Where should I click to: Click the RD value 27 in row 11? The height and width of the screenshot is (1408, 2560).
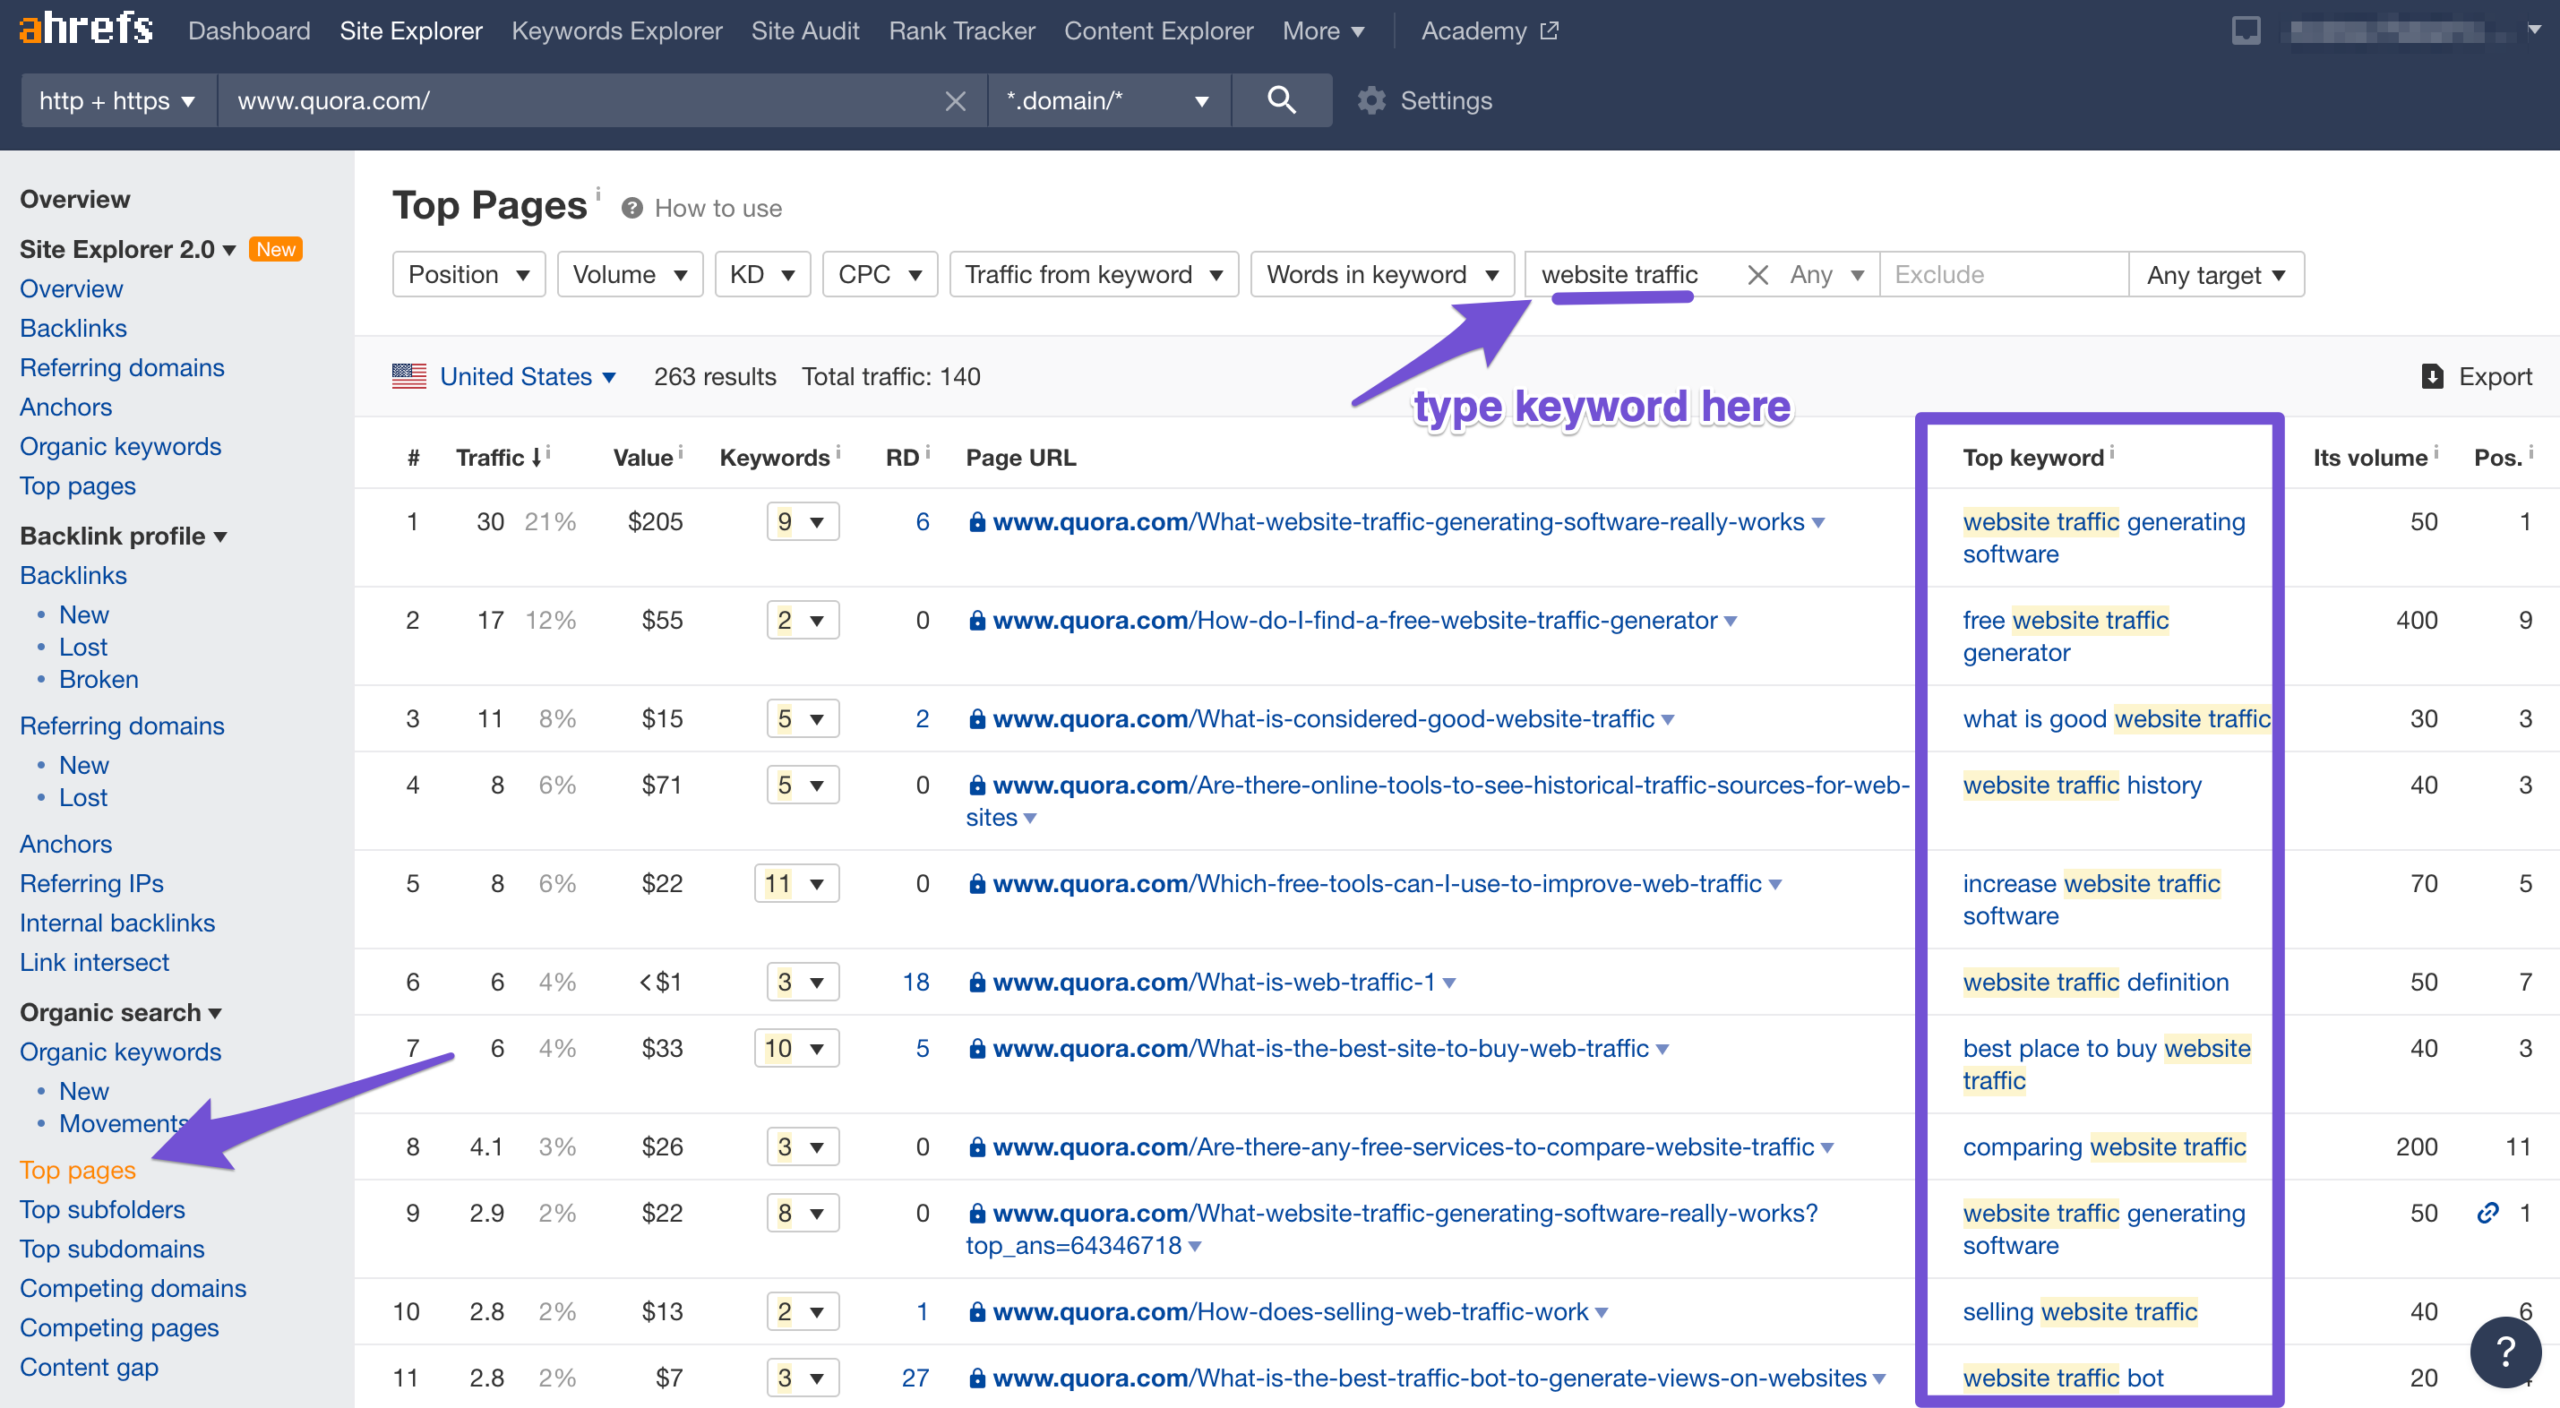pyautogui.click(x=915, y=1378)
